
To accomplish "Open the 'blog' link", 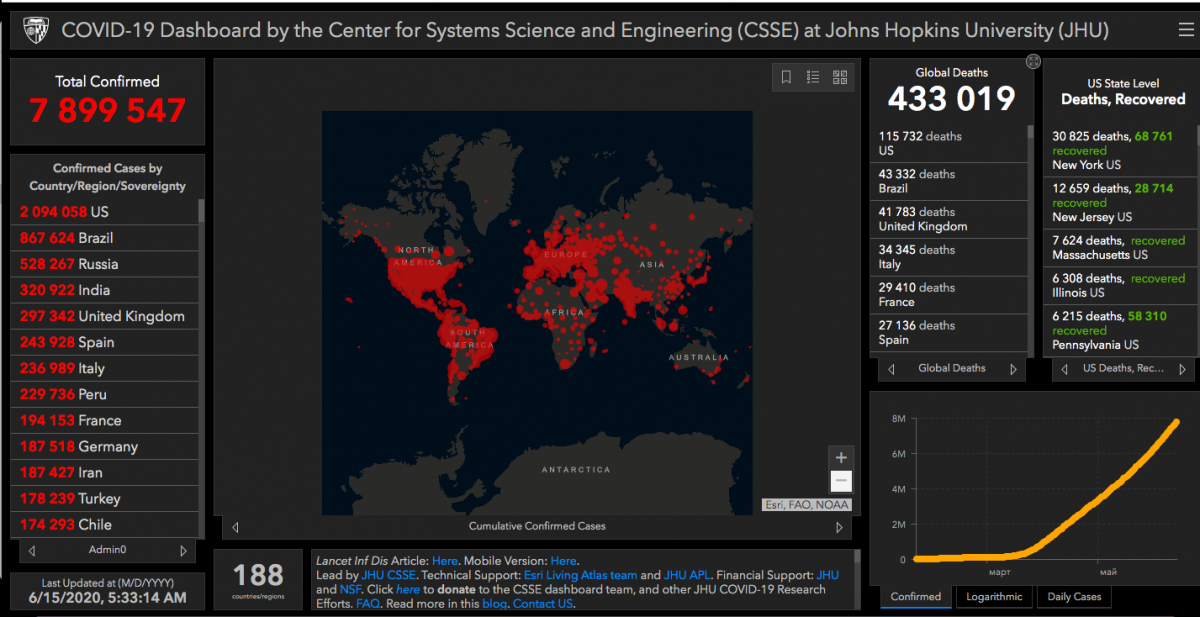I will coord(495,604).
